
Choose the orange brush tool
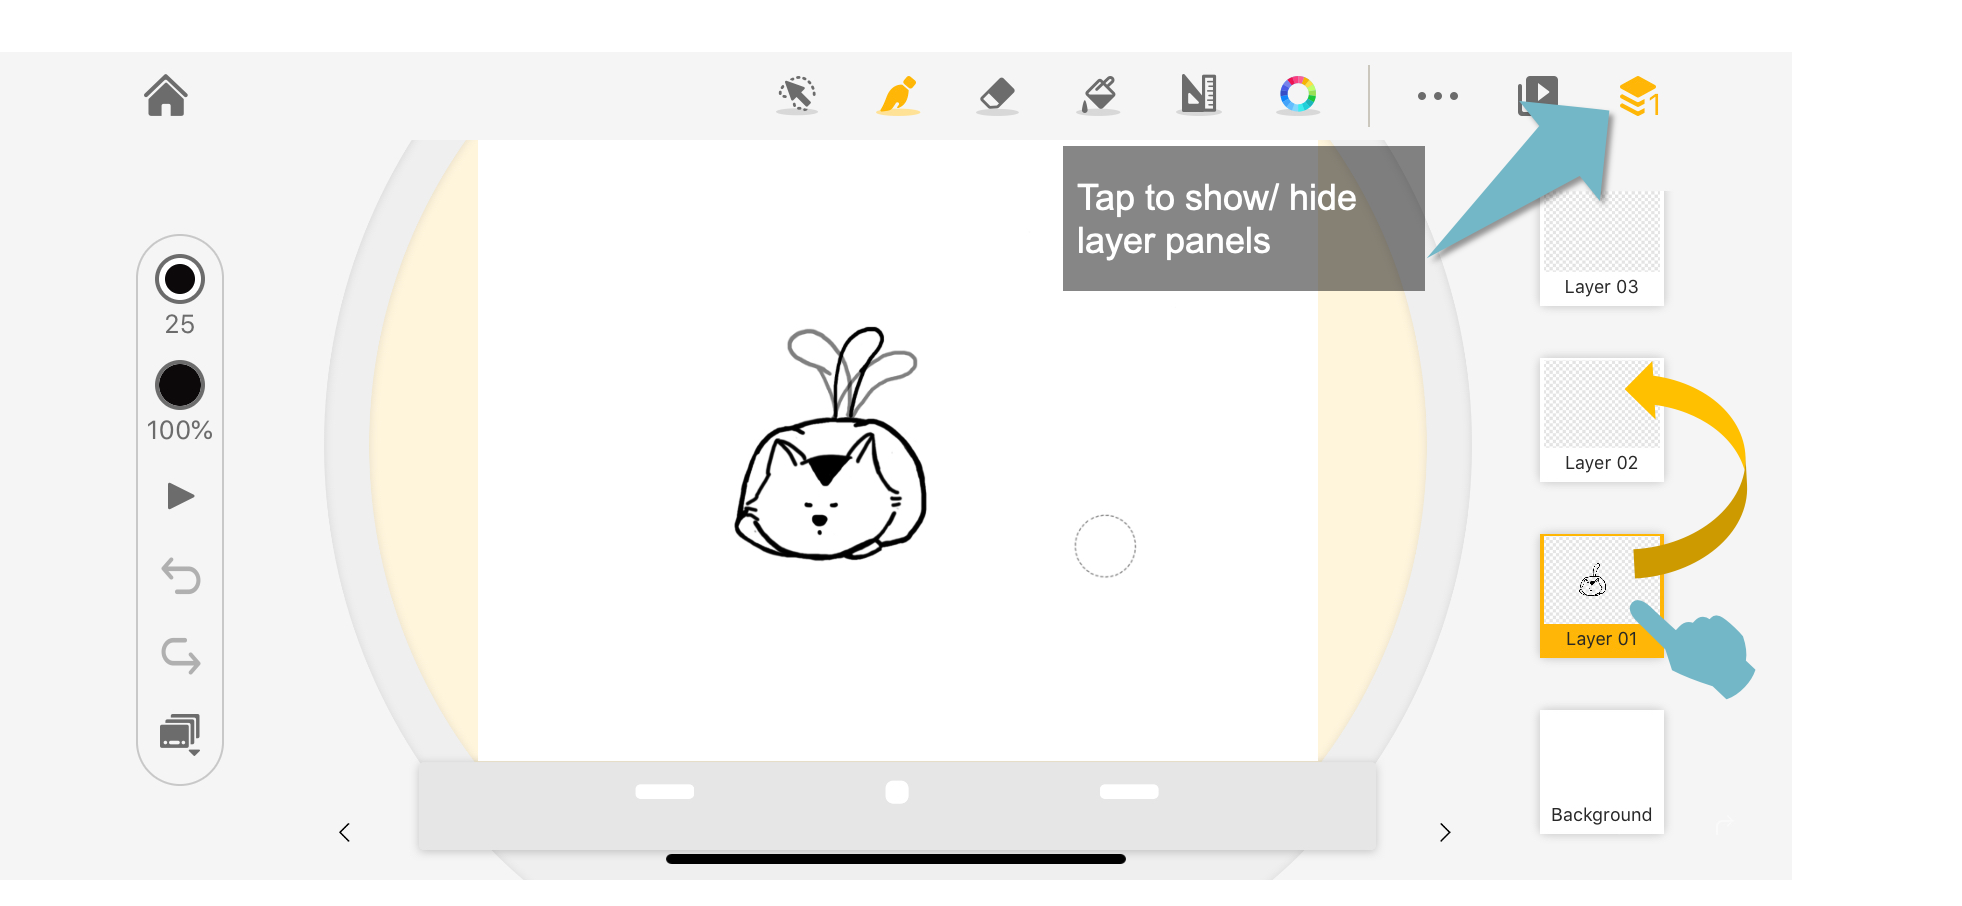(898, 95)
